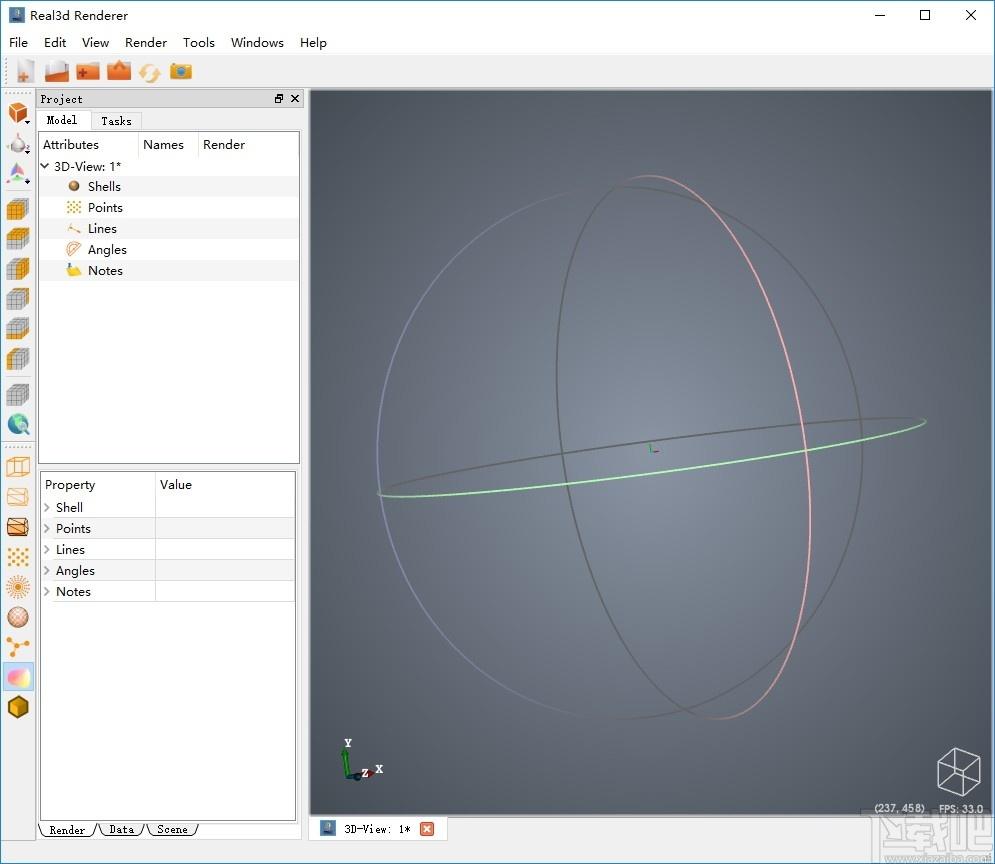This screenshot has height=864, width=995.
Task: Float the Project panel with the undock button
Action: click(279, 98)
